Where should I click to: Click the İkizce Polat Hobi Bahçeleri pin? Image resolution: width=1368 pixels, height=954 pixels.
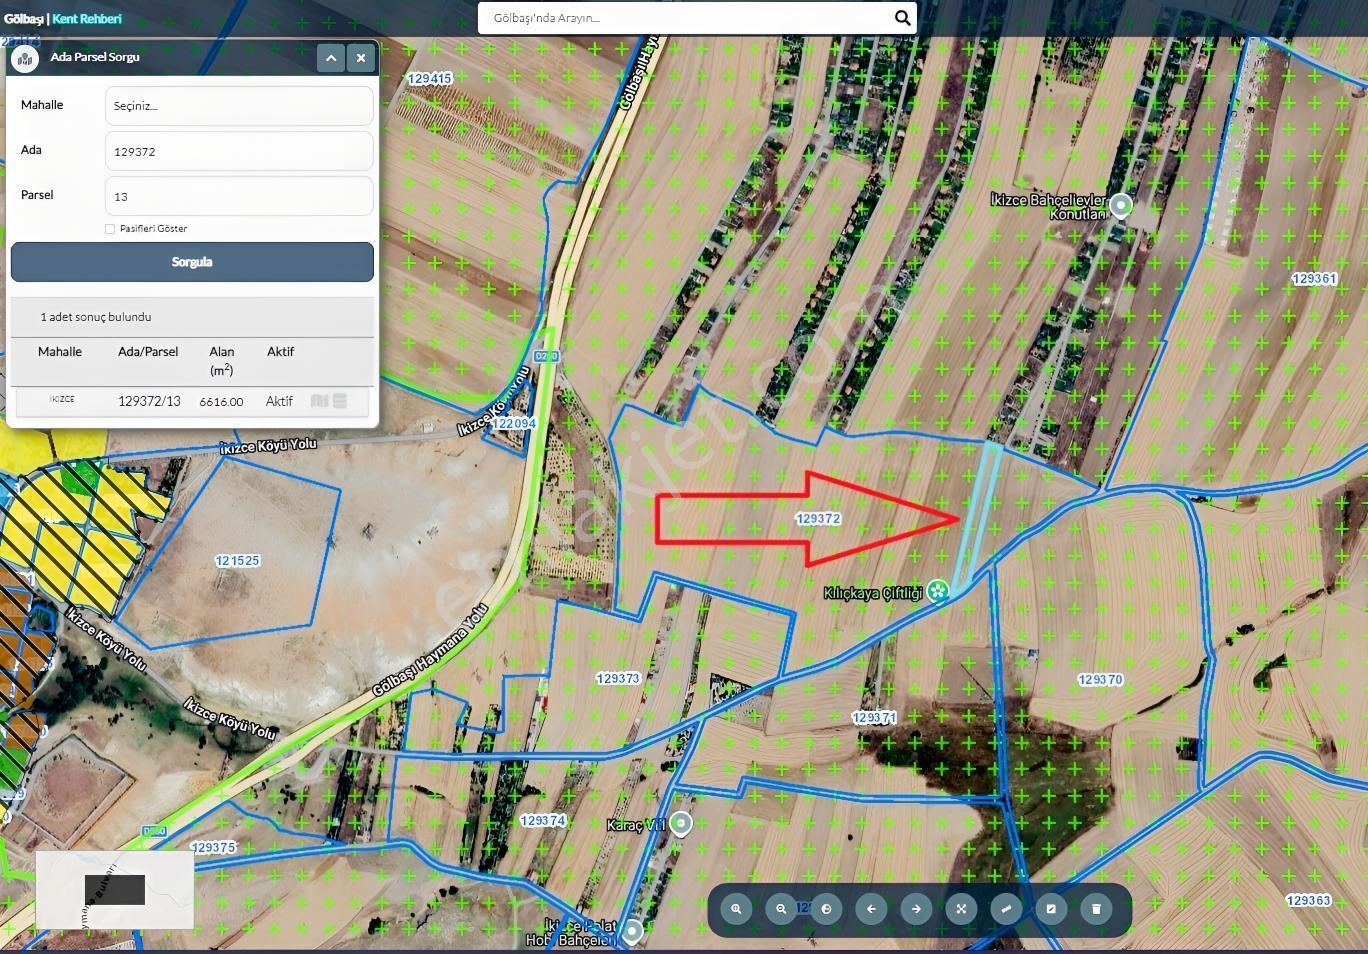click(632, 933)
